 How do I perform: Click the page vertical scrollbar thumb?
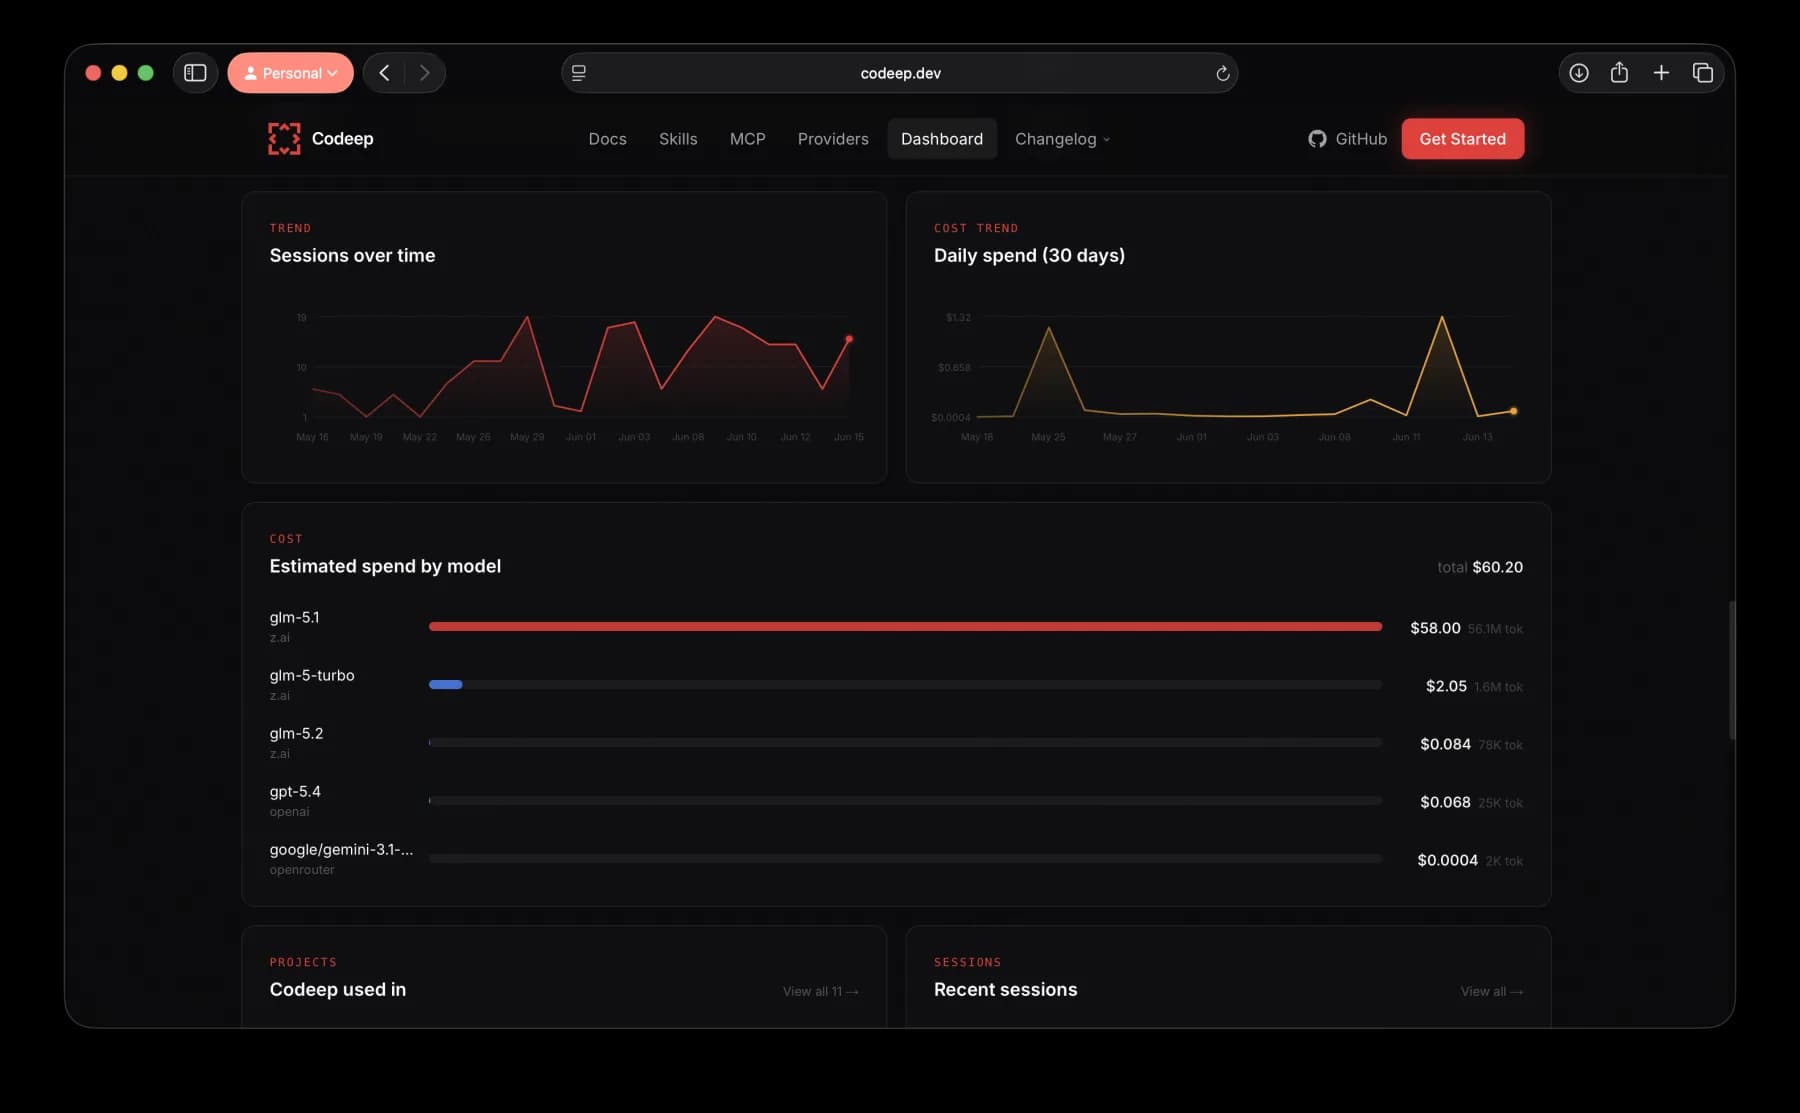pyautogui.click(x=1731, y=670)
